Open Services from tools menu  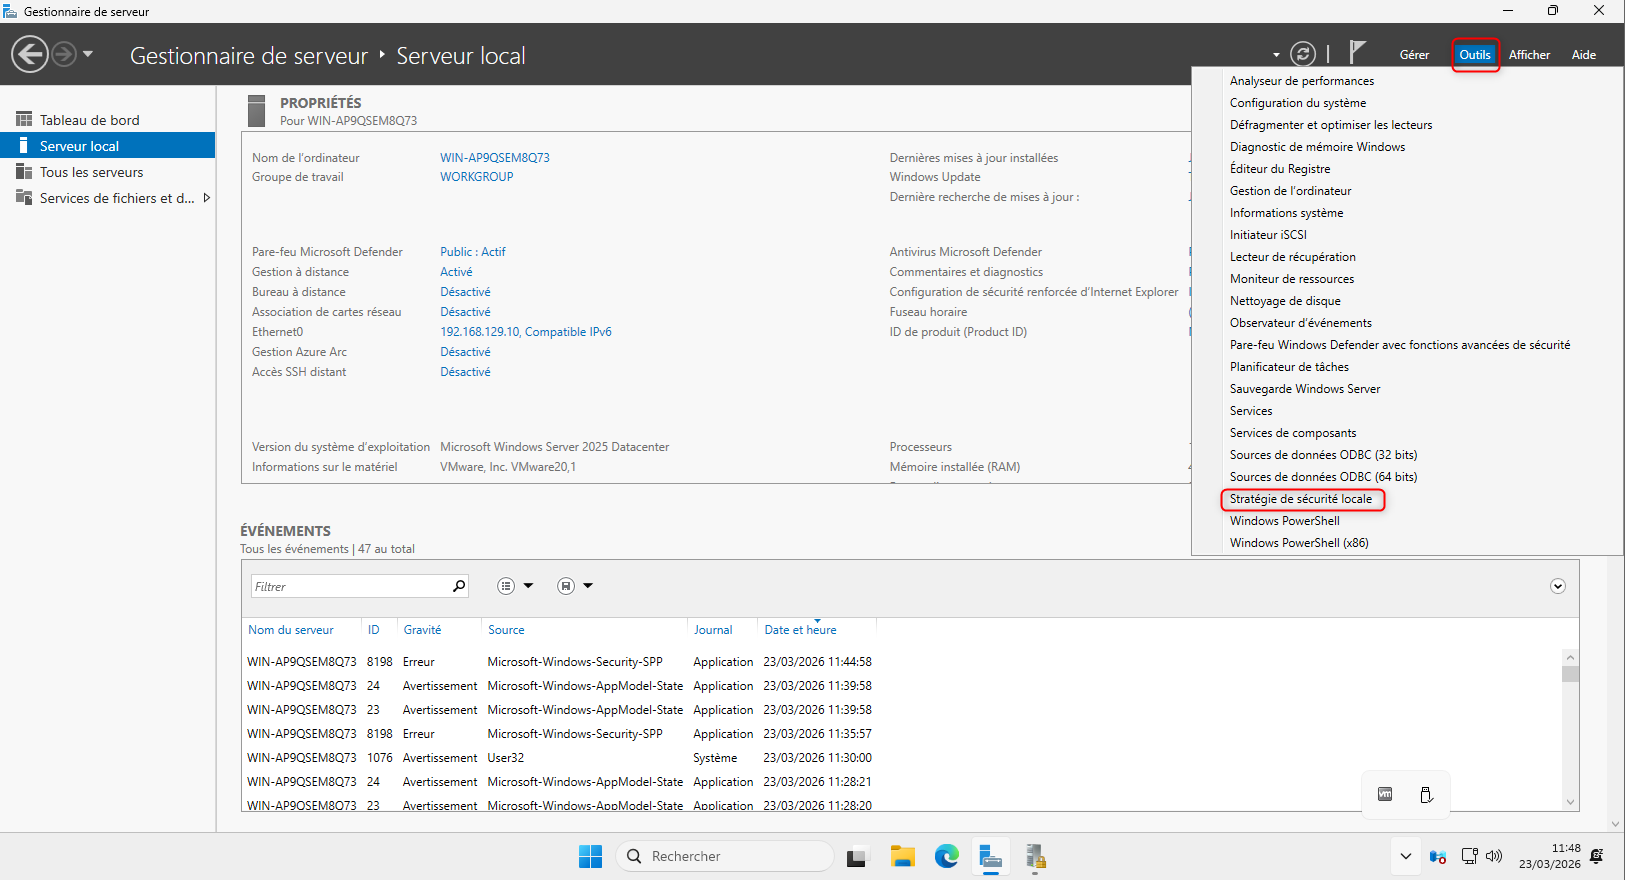pos(1251,411)
